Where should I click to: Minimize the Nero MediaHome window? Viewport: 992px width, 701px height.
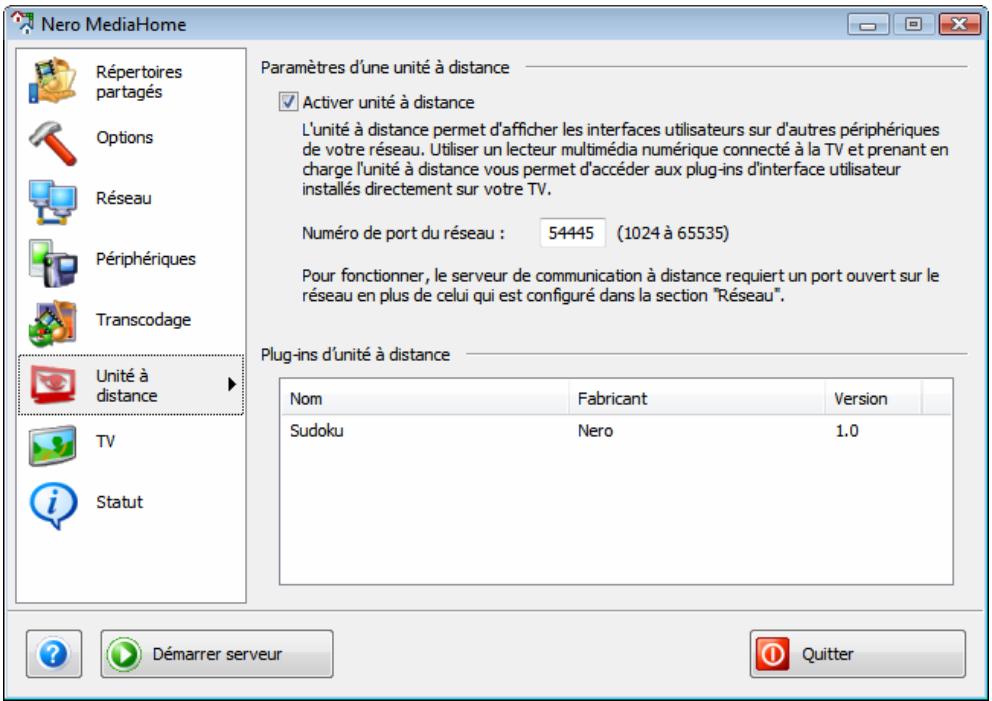[x=868, y=25]
